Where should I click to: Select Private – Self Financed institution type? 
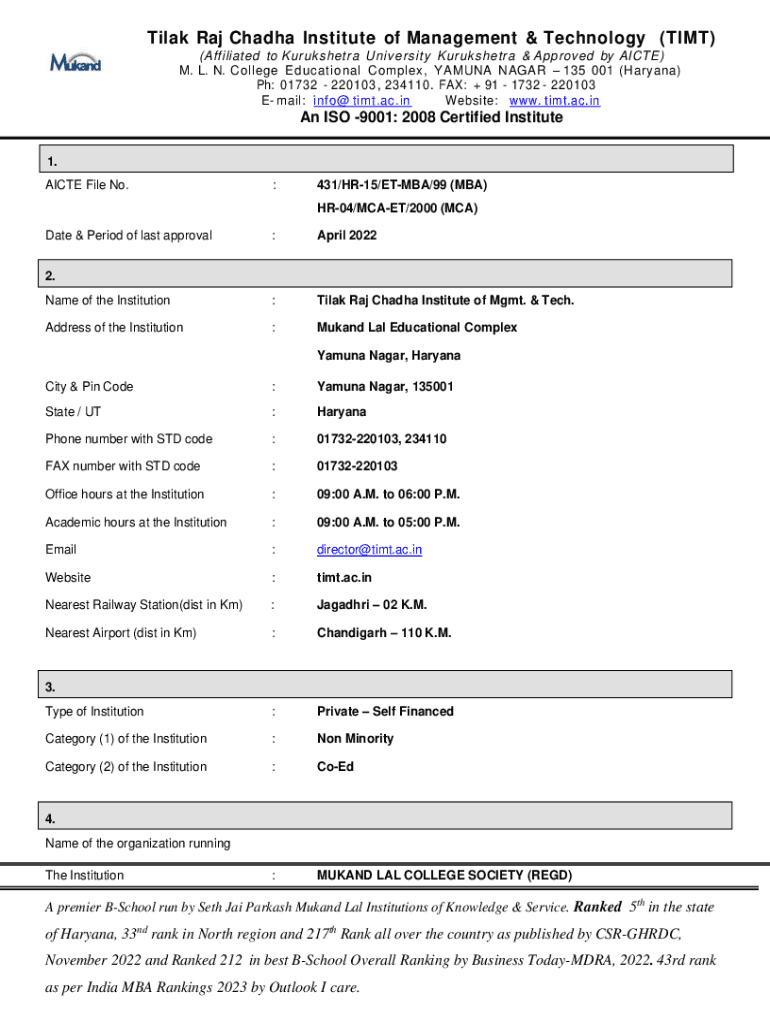(385, 712)
